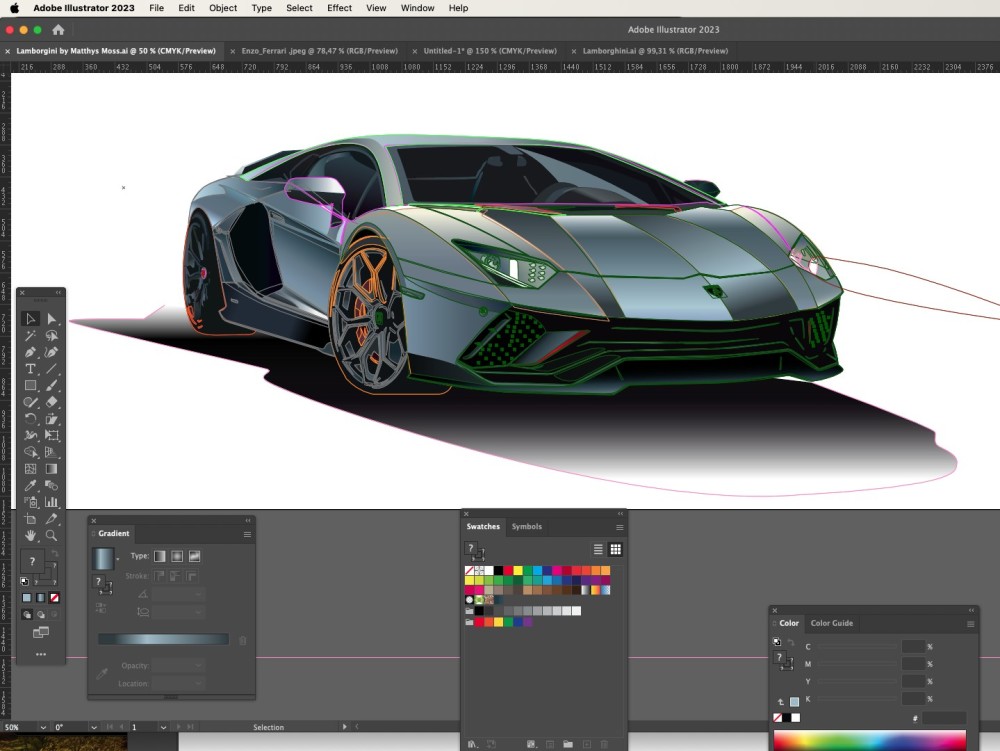Pick the Magic Wand tool

tap(29, 334)
